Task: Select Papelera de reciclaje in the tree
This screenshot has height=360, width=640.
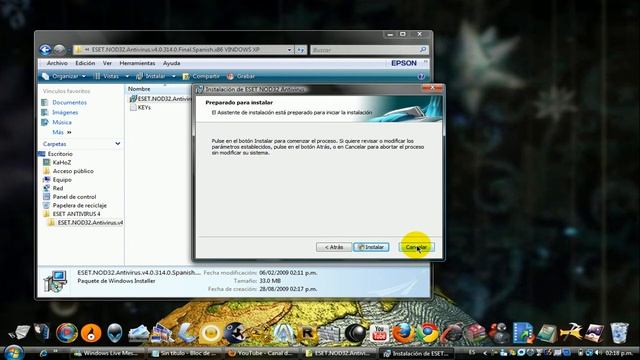Action: click(80, 205)
